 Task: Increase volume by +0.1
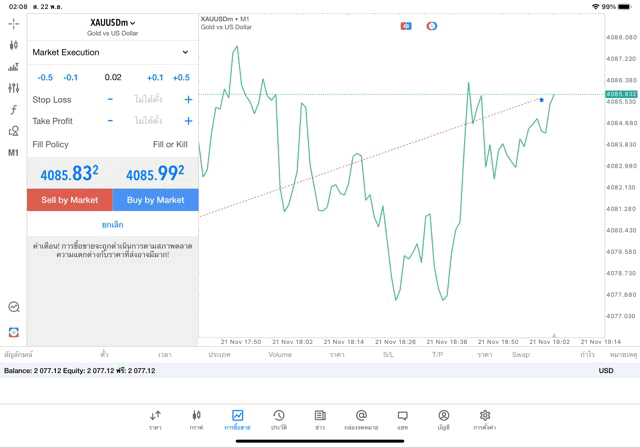(x=155, y=77)
